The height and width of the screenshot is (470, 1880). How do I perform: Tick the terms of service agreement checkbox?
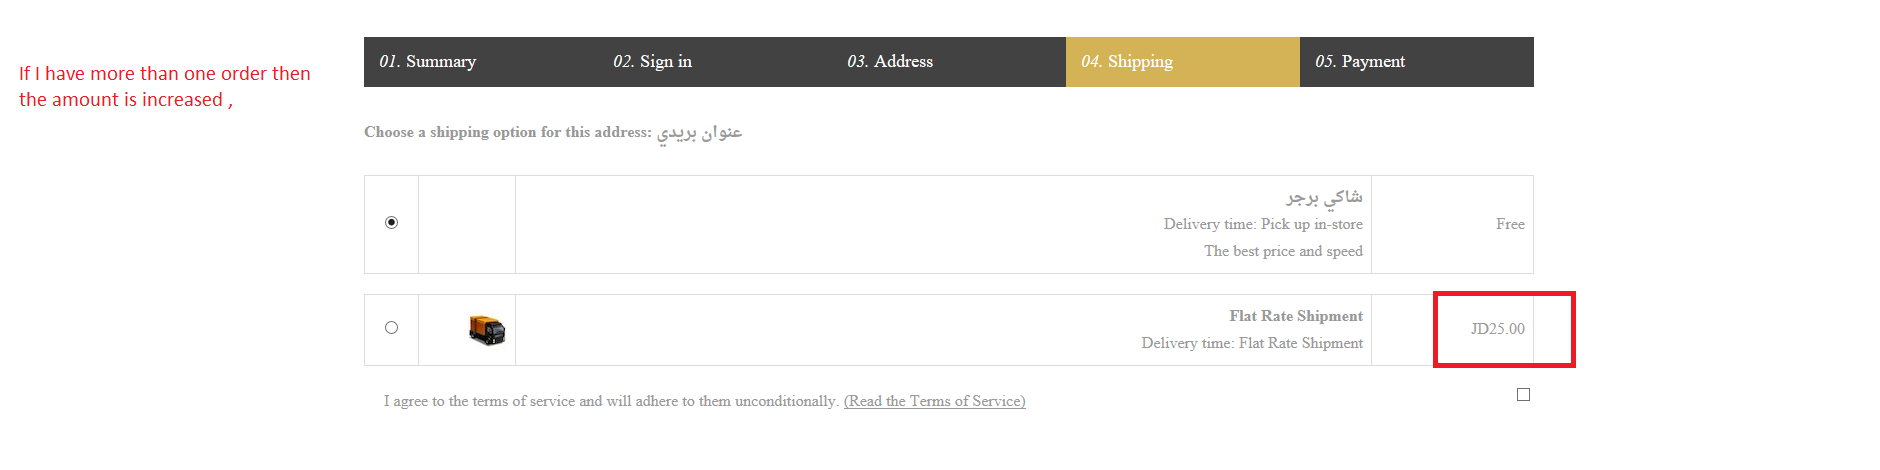(x=1523, y=395)
